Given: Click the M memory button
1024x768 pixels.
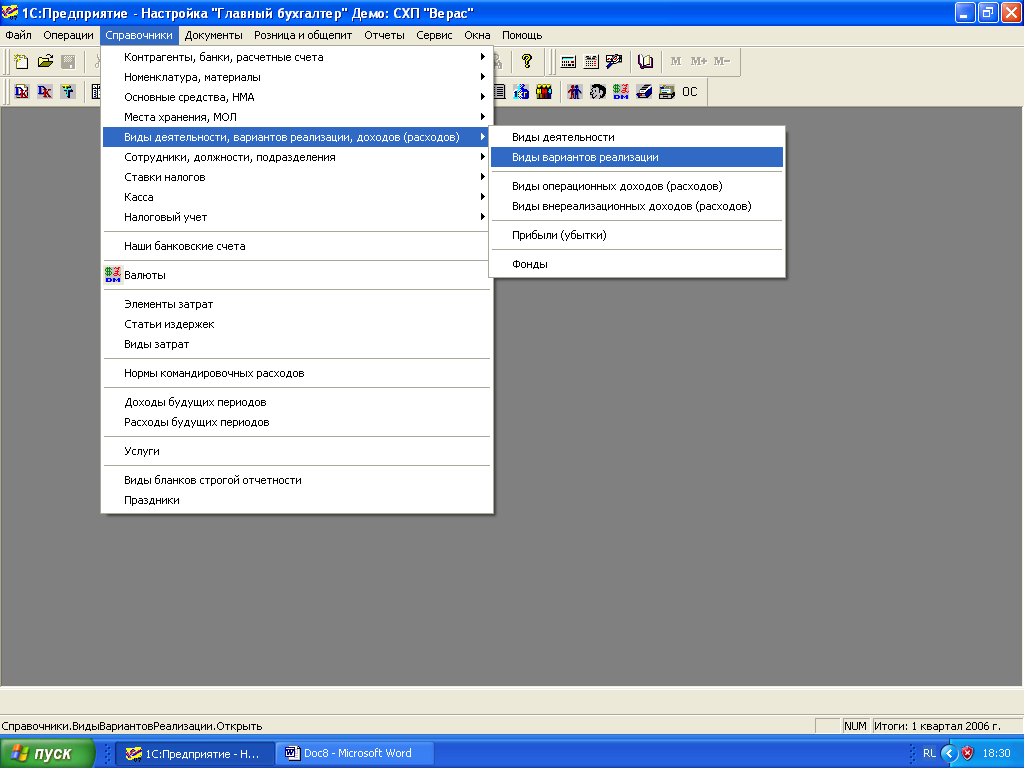Looking at the screenshot, I should 676,61.
